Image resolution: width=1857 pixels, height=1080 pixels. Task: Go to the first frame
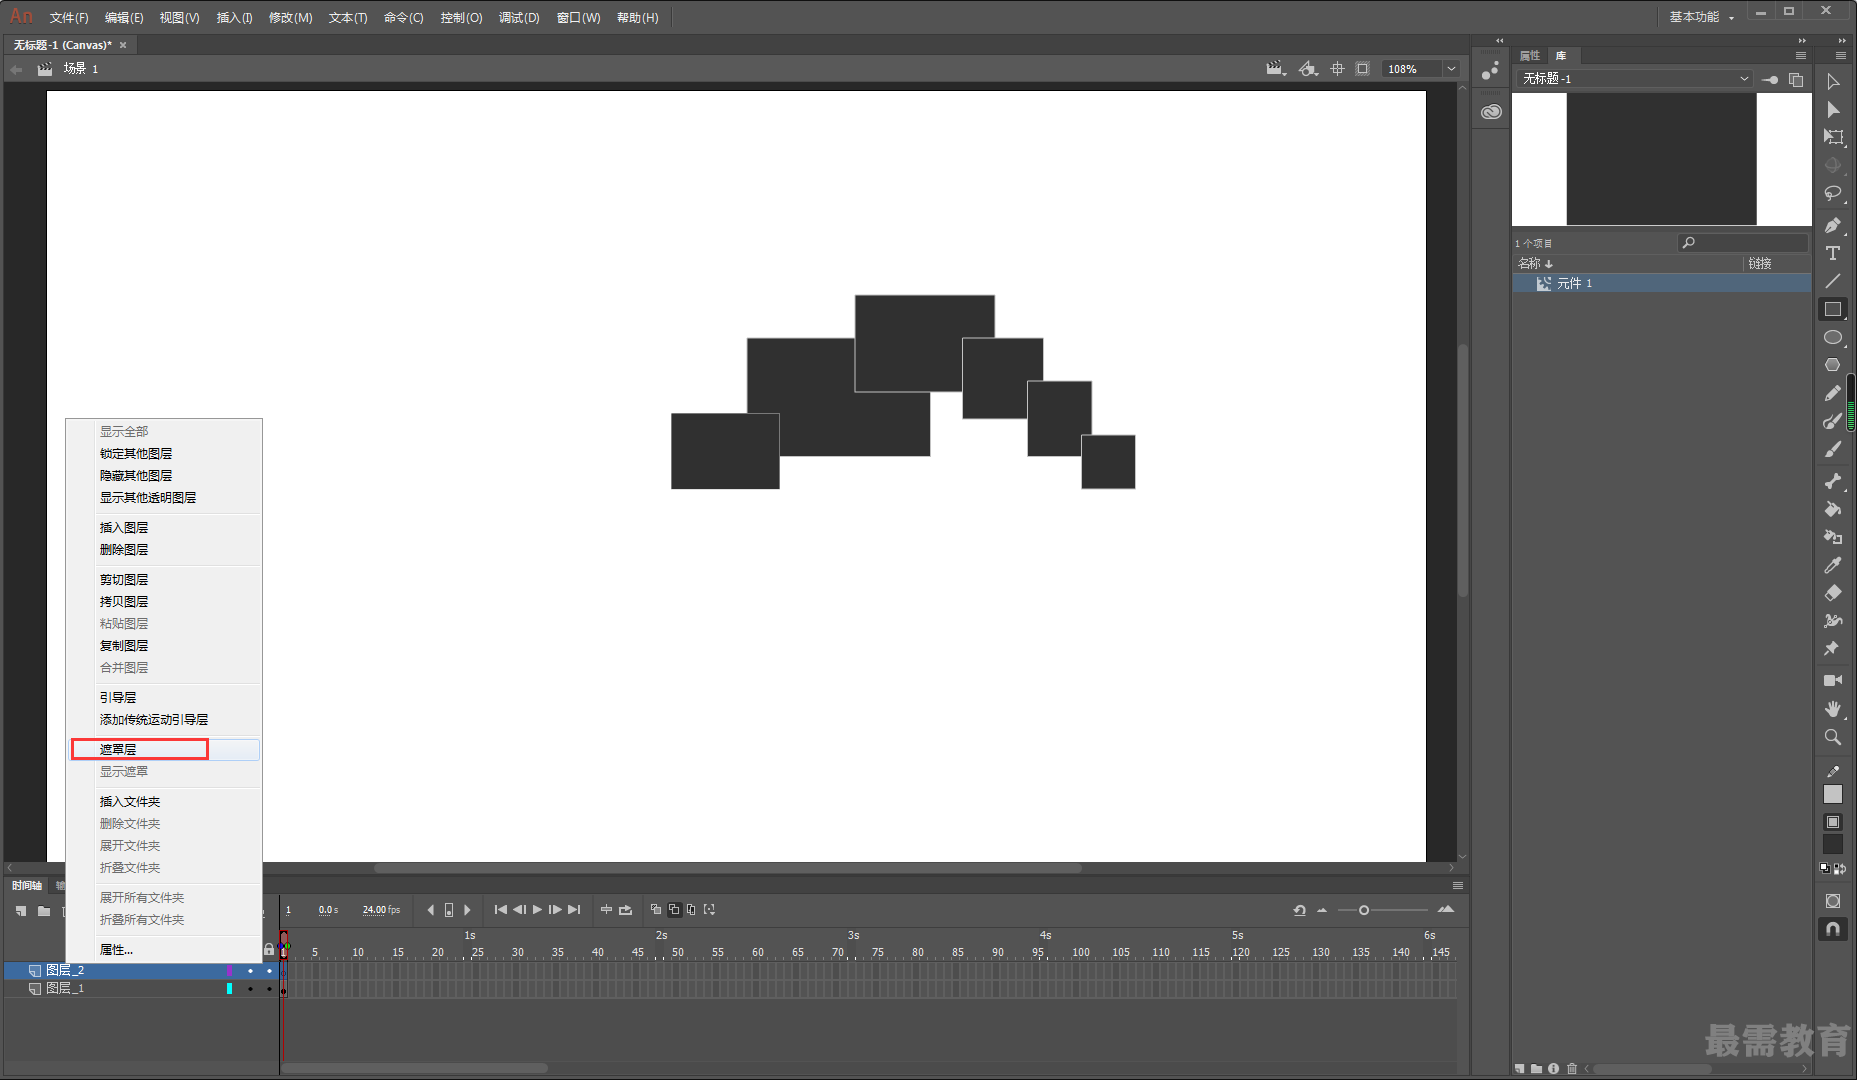tap(501, 910)
